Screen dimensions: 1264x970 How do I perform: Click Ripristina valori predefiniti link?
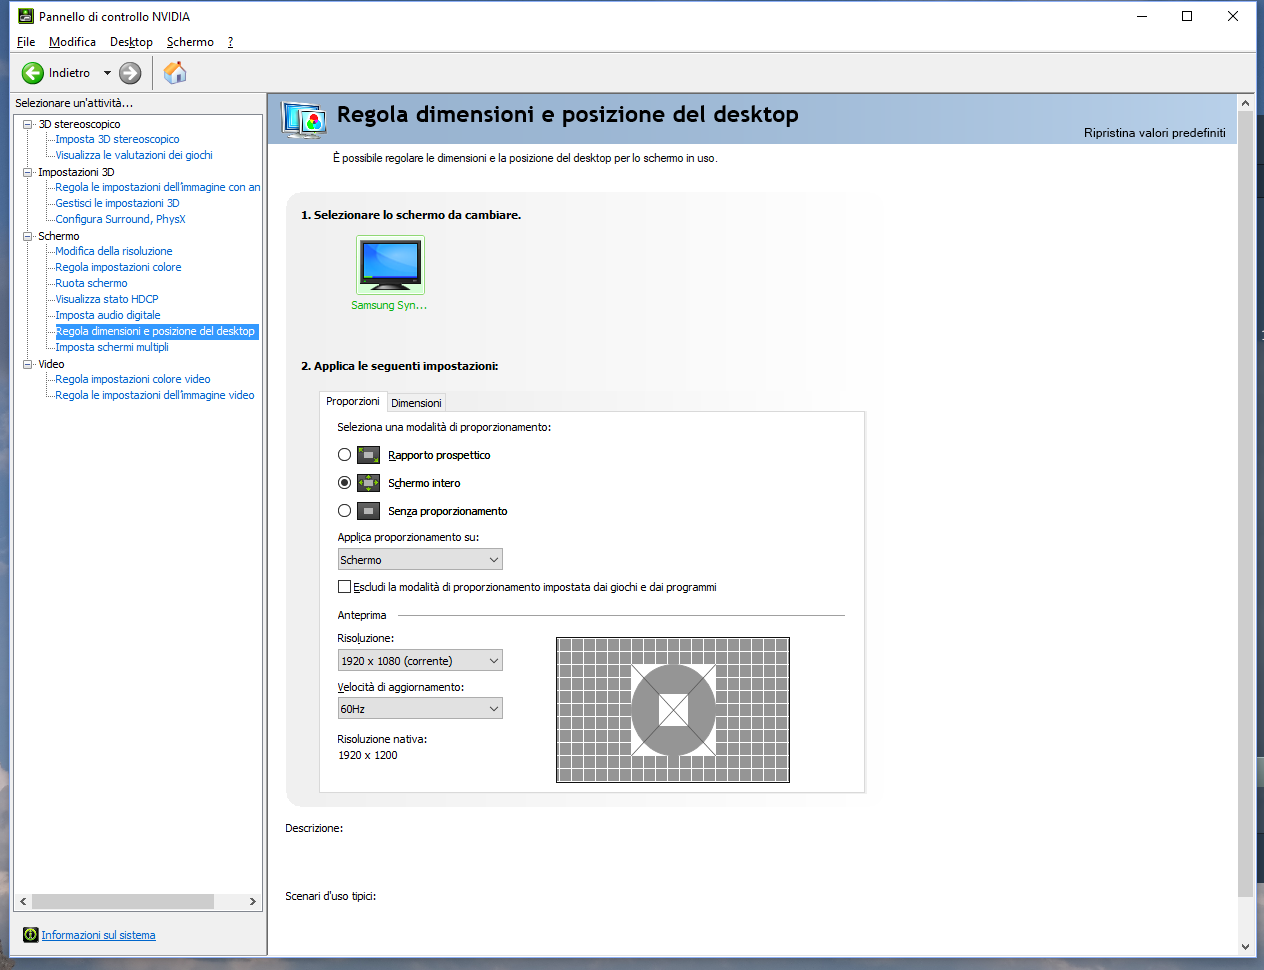1154,133
